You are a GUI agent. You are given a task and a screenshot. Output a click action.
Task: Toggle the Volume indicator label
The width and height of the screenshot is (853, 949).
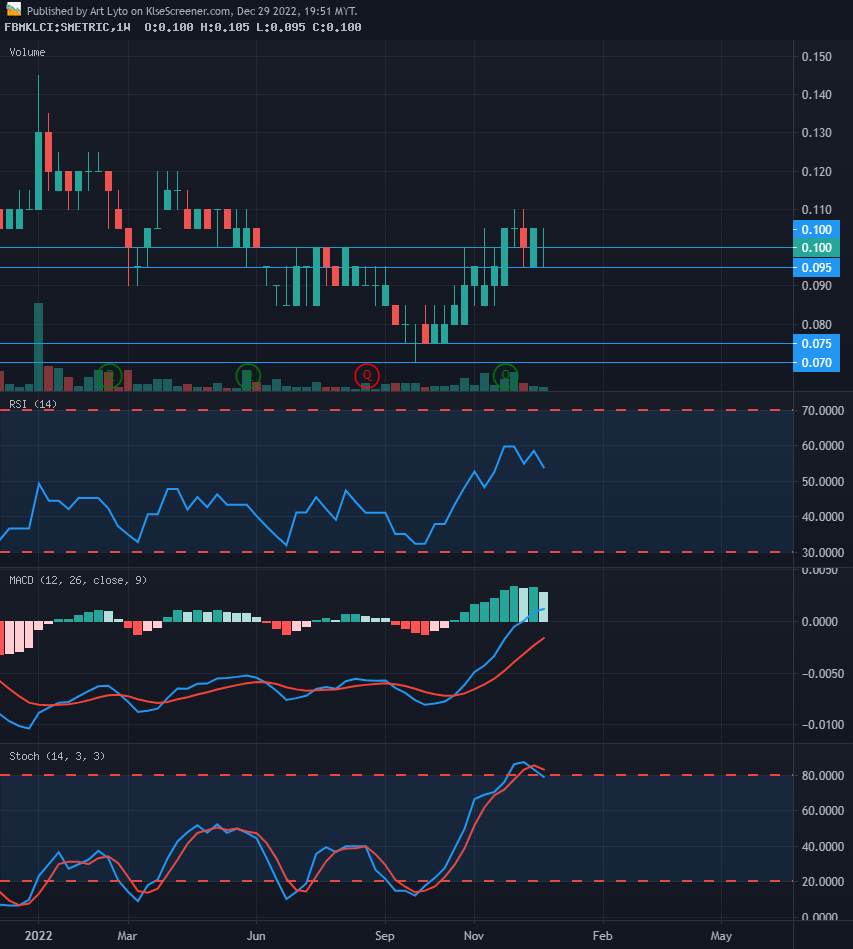click(x=27, y=52)
